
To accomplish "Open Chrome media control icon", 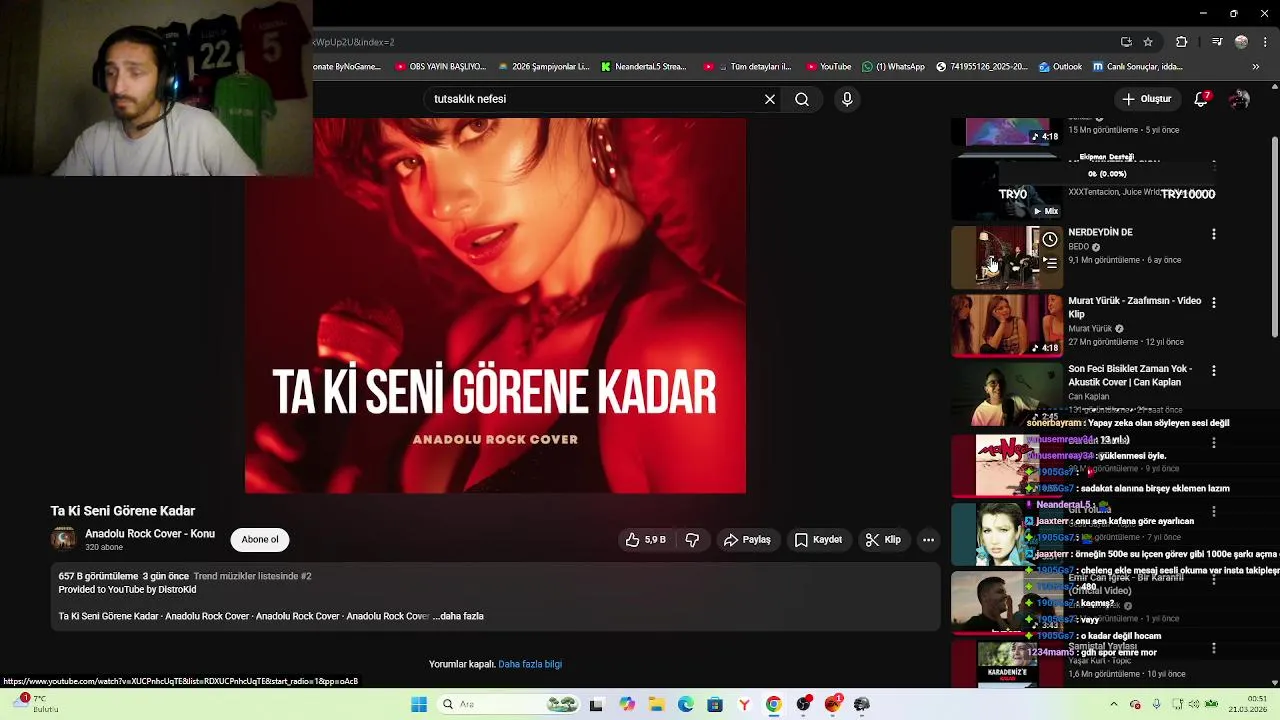I will (1216, 42).
